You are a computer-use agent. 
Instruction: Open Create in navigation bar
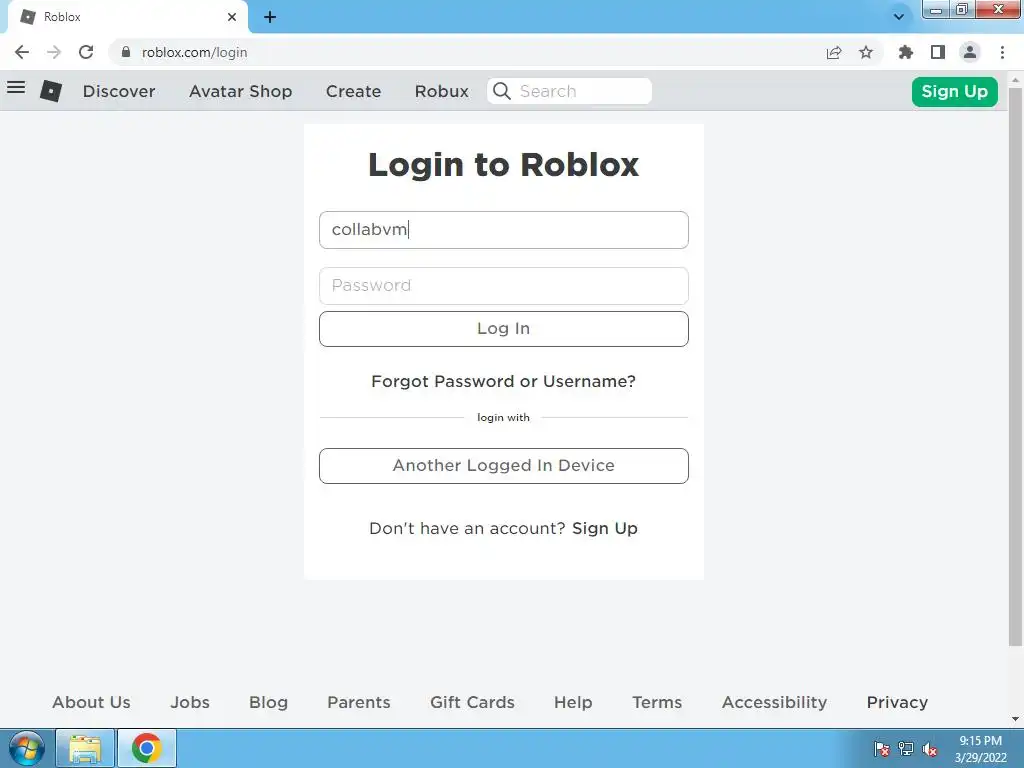[x=353, y=91]
